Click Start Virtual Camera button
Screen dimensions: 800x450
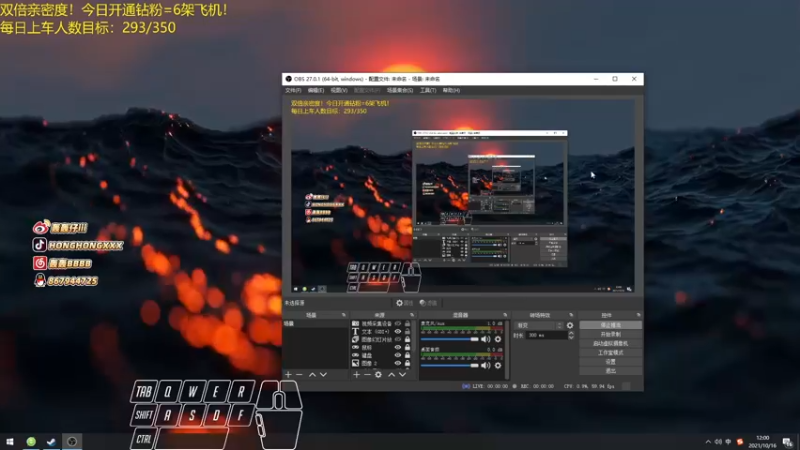[x=610, y=343]
